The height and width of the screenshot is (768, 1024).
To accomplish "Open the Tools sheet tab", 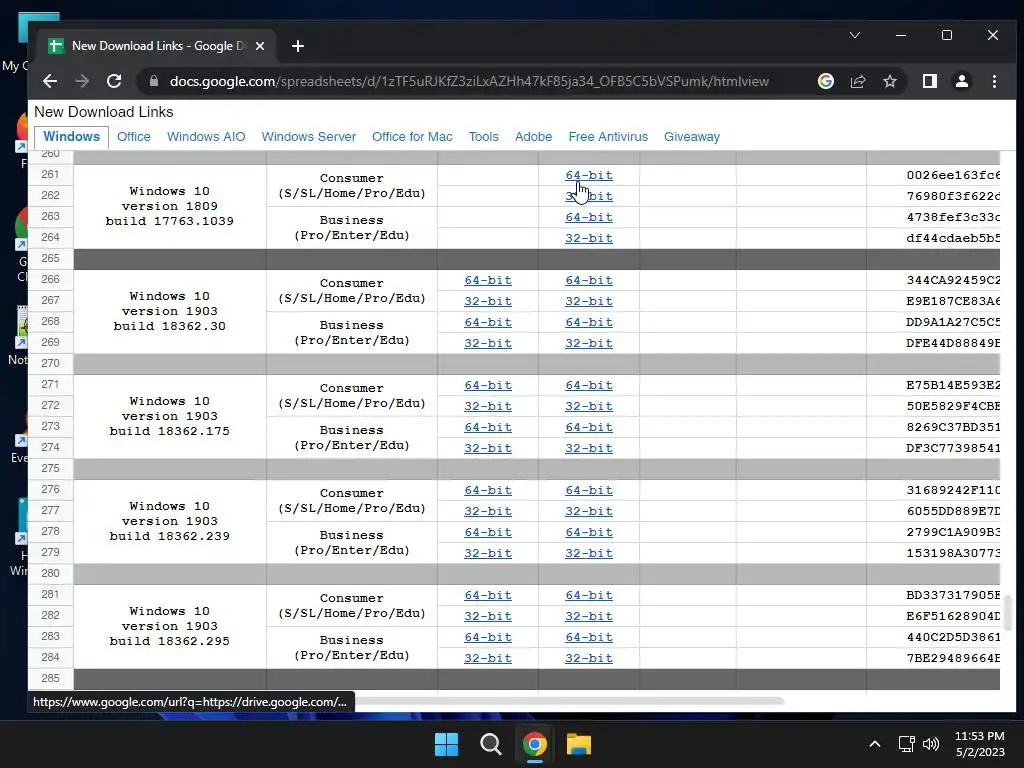I will (483, 136).
